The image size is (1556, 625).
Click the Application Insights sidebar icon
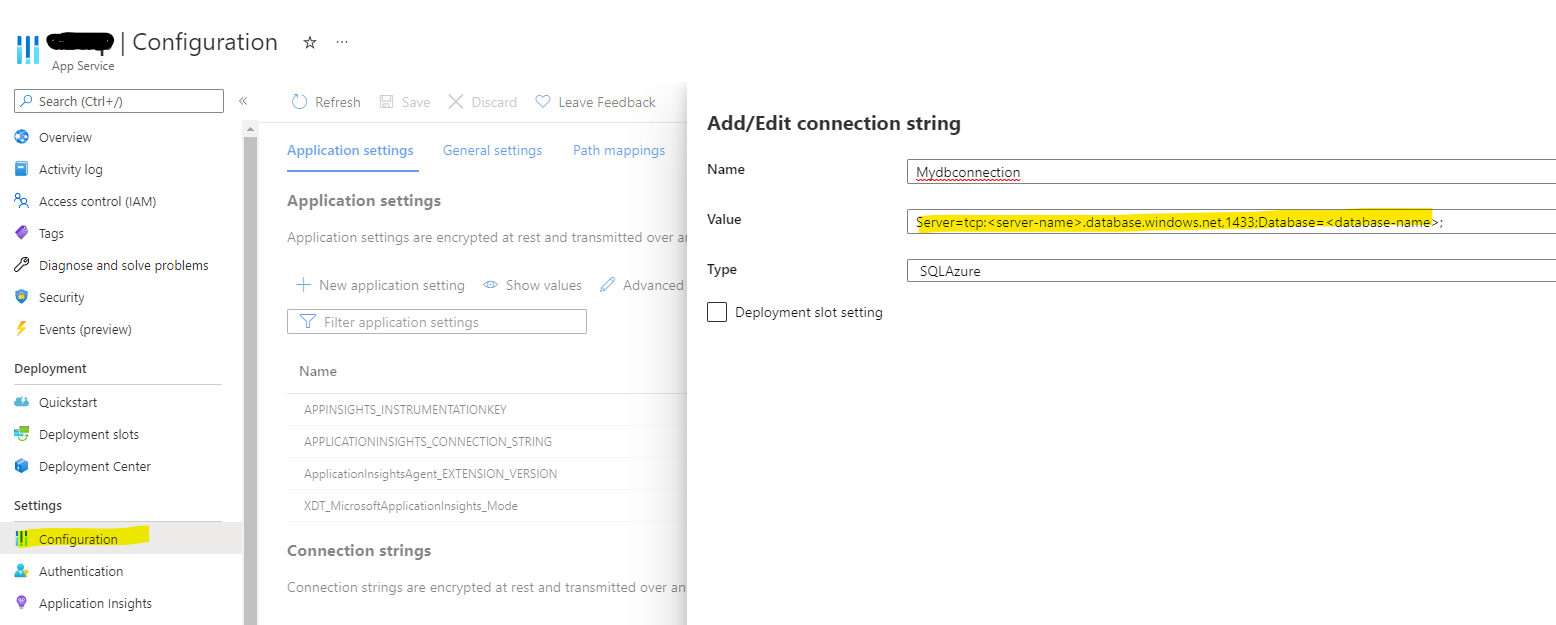click(22, 603)
